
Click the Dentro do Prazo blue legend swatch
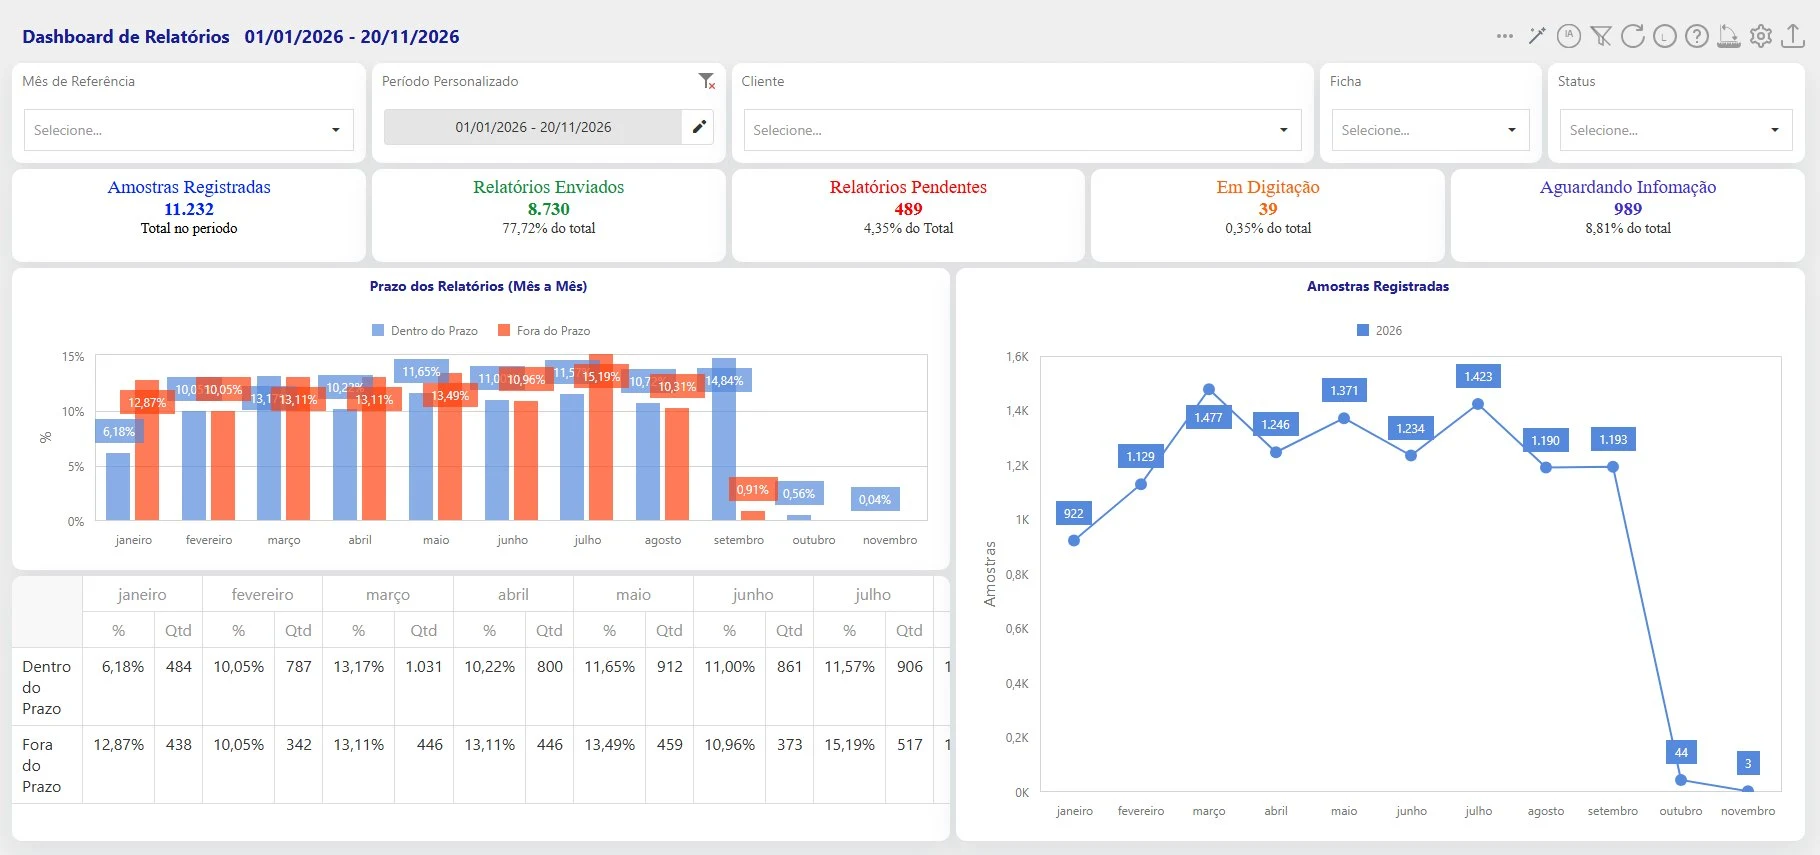378,331
